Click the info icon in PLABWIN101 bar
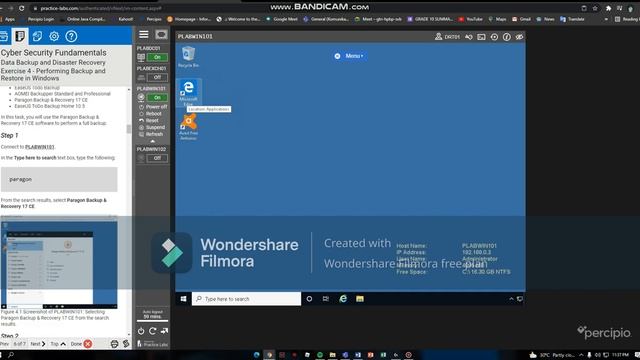 [x=507, y=37]
